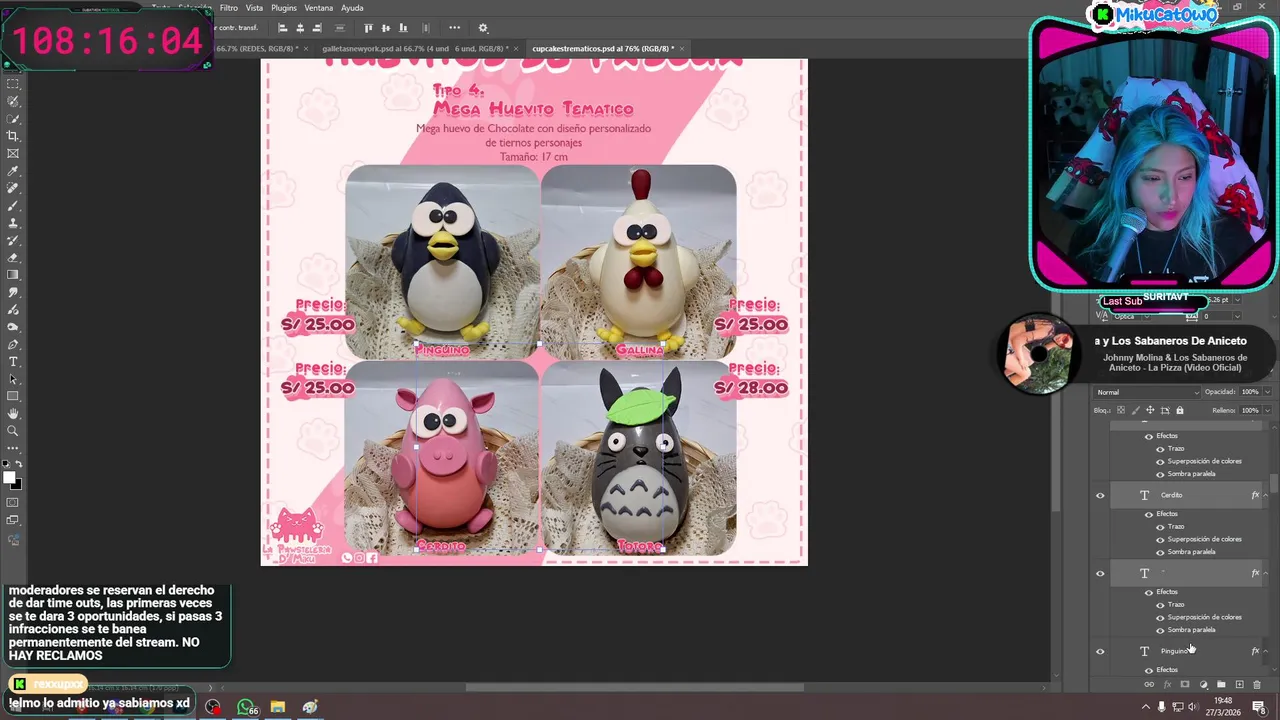Toggle Sombra paralela visibility under Cerdito
The width and height of the screenshot is (1280, 720).
pyautogui.click(x=1160, y=552)
